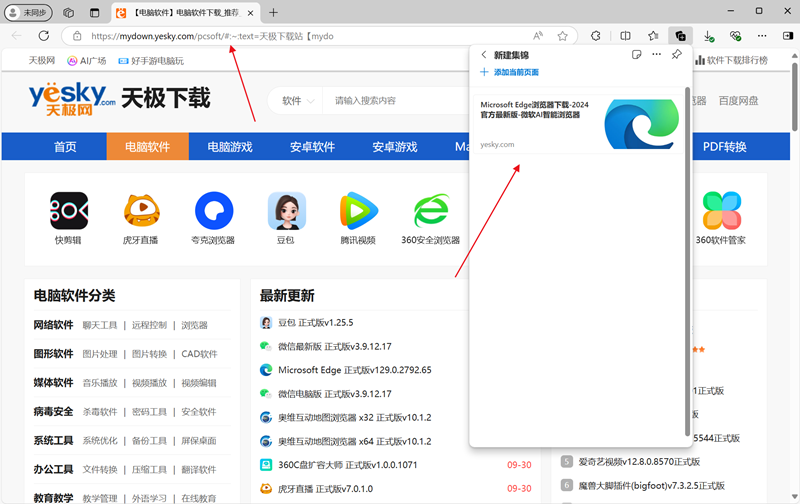This screenshot has width=800, height=504.
Task: Expand the 软件 search type dropdown
Action: pyautogui.click(x=298, y=100)
